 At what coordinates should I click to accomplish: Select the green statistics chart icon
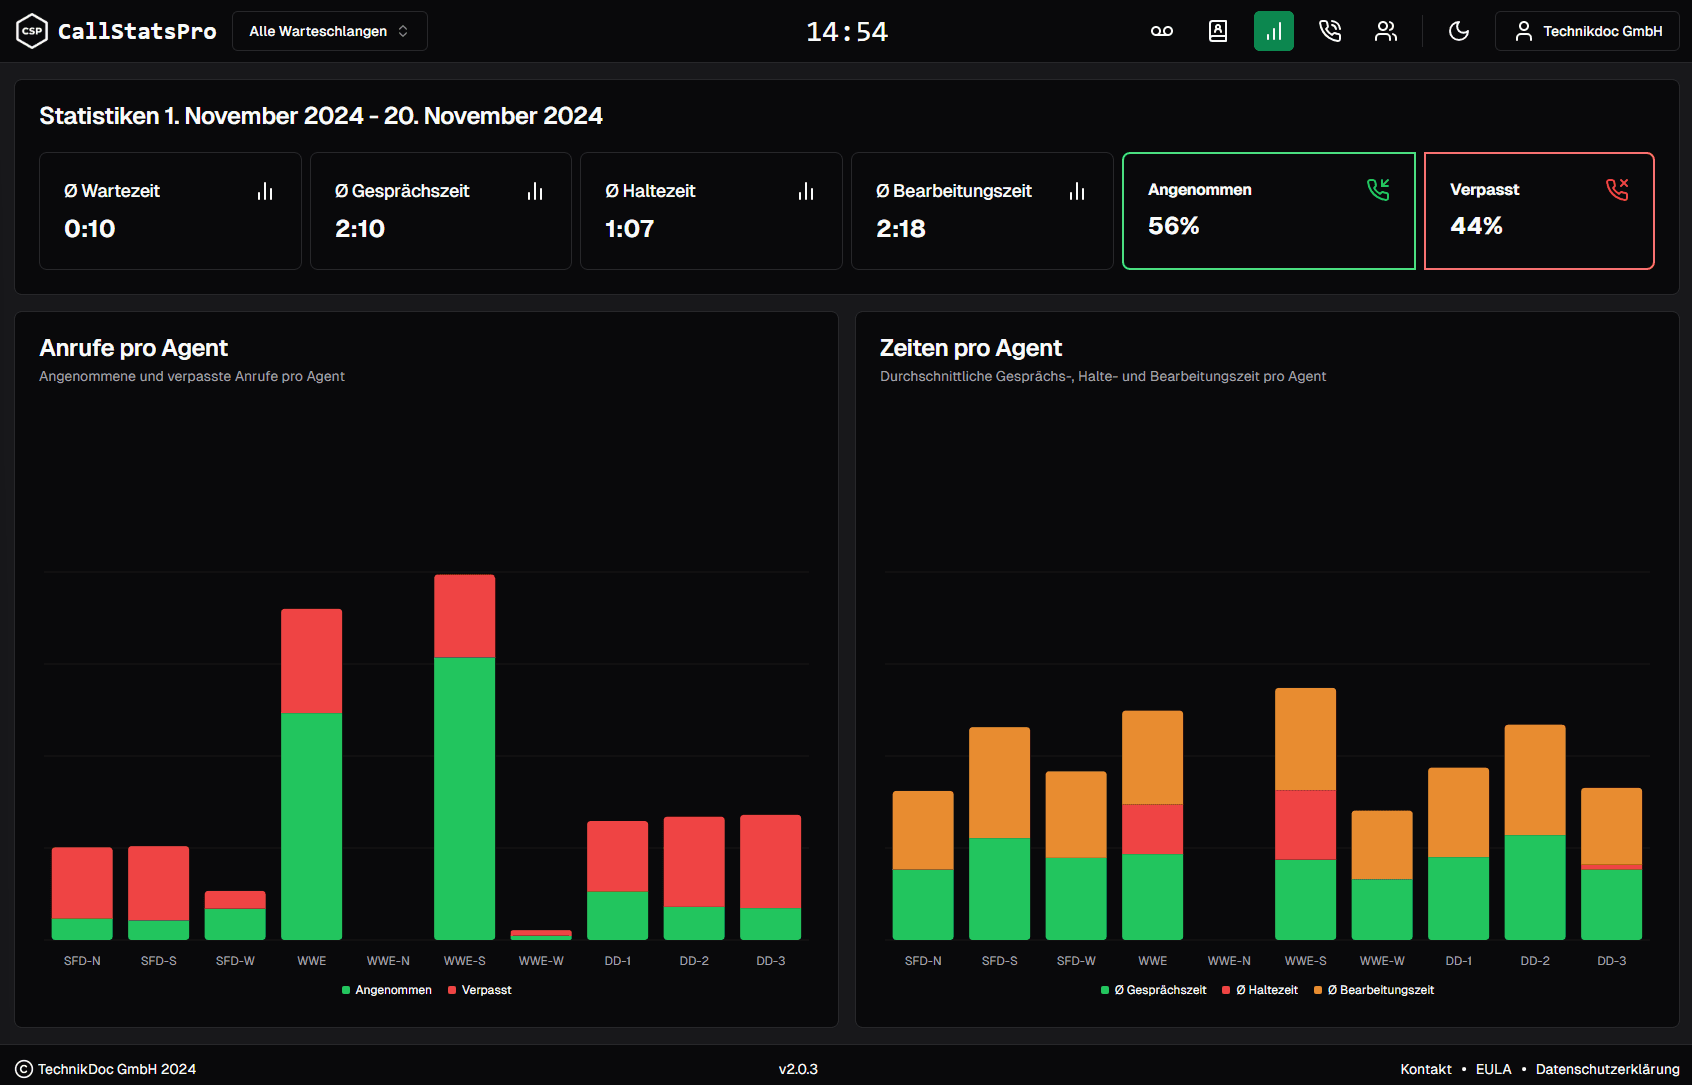pyautogui.click(x=1273, y=31)
